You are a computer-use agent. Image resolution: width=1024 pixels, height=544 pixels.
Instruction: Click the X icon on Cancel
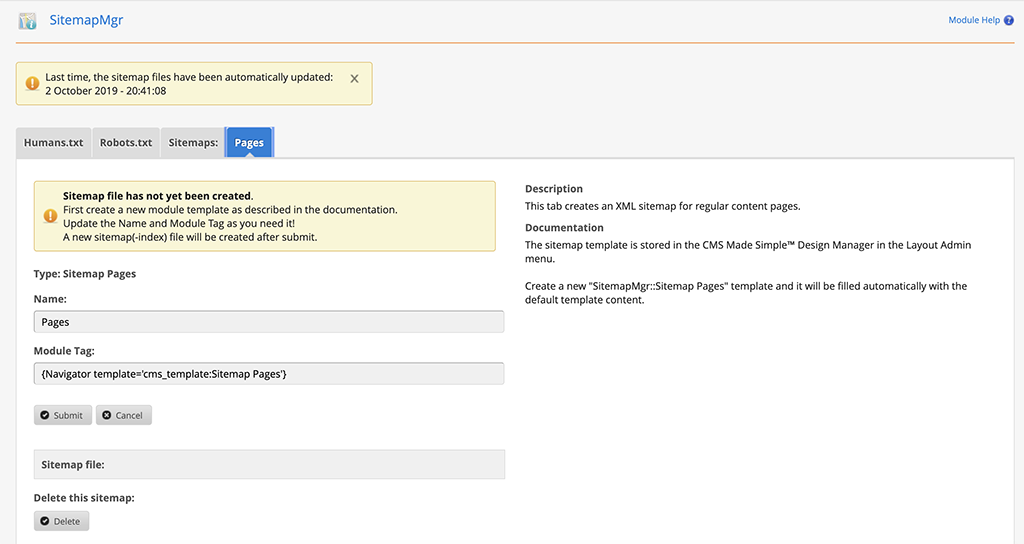pyautogui.click(x=107, y=415)
